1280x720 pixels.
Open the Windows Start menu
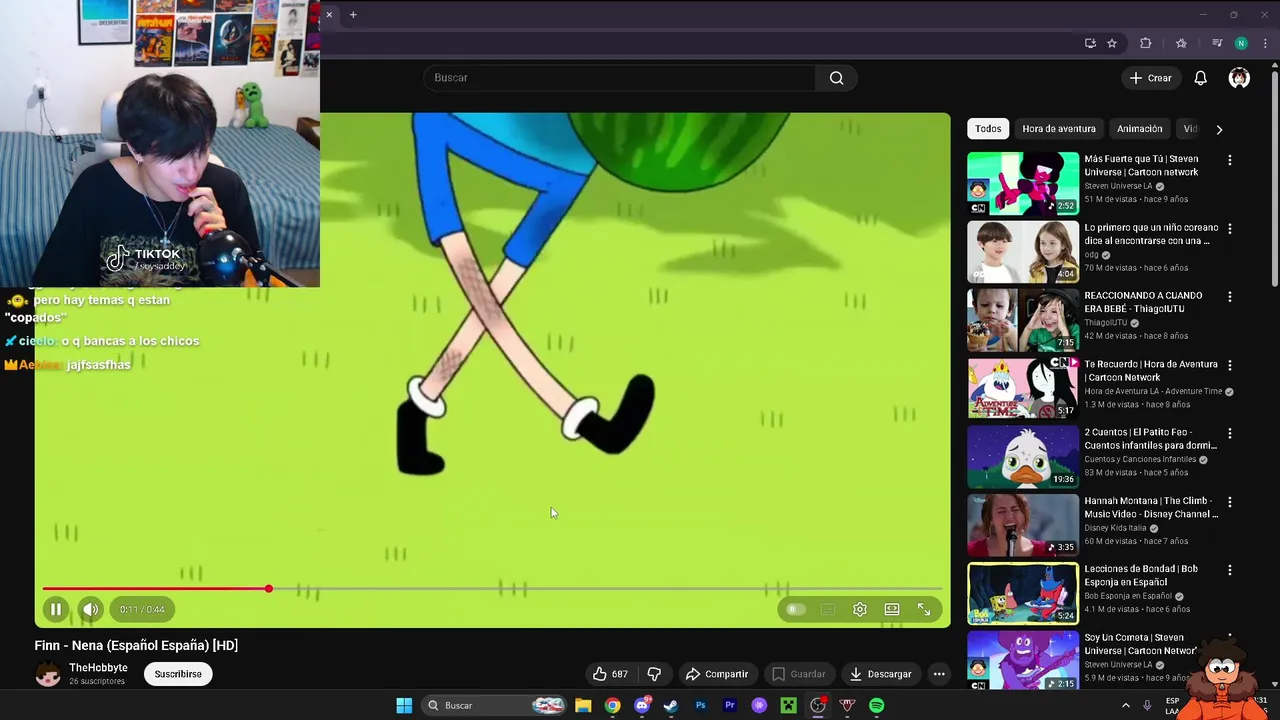404,706
